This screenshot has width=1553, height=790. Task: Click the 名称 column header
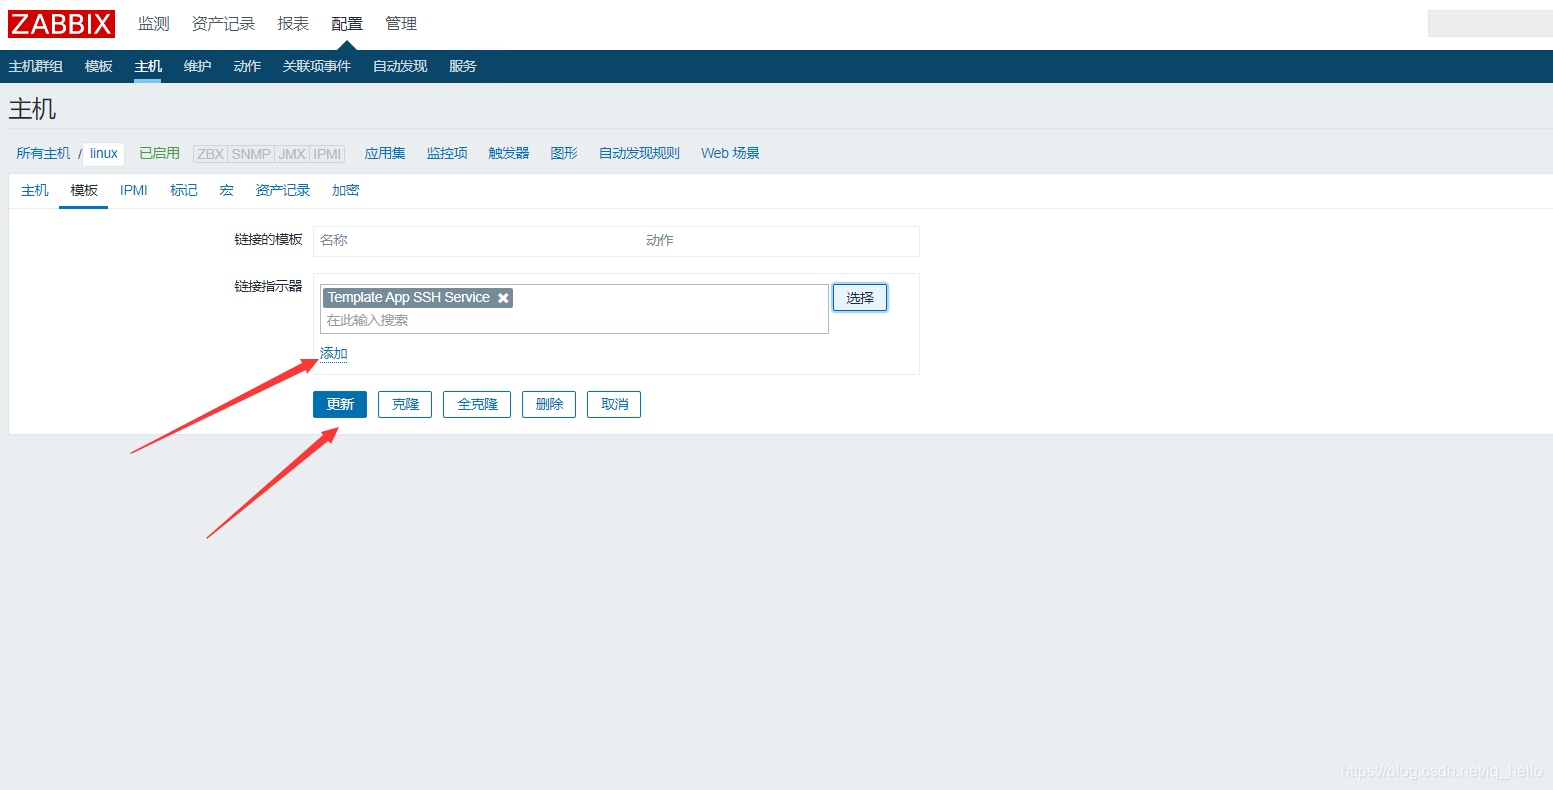[334, 241]
